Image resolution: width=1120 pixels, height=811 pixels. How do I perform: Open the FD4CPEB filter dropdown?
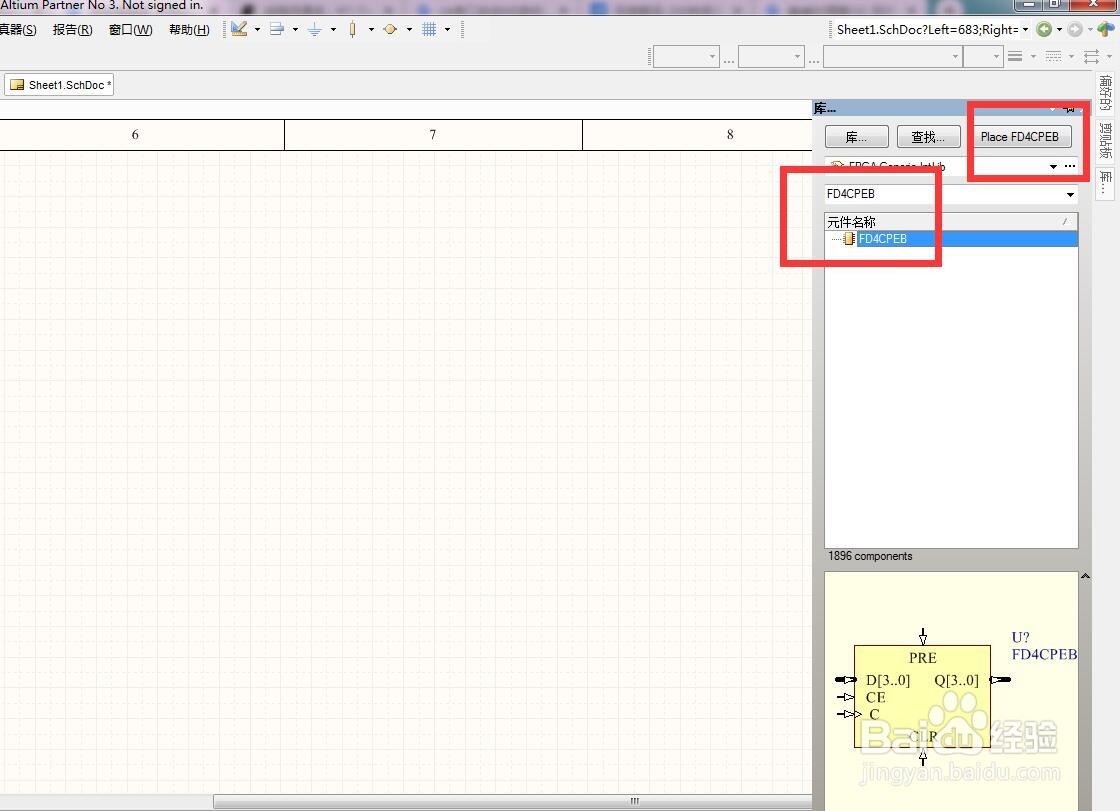coord(1070,194)
